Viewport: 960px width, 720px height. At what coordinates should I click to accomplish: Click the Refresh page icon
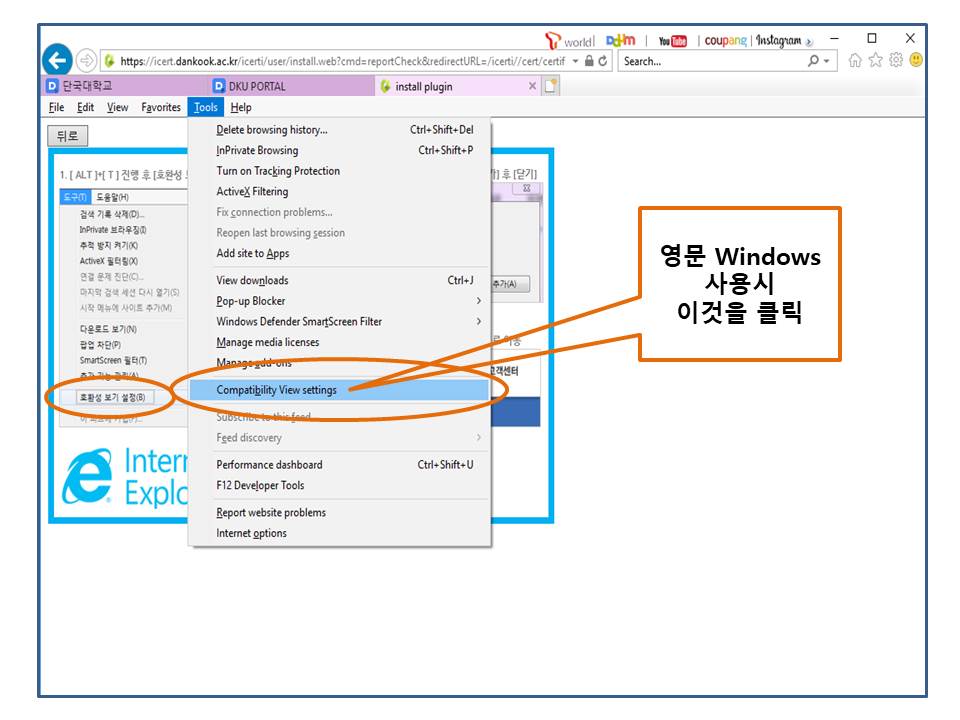604,61
